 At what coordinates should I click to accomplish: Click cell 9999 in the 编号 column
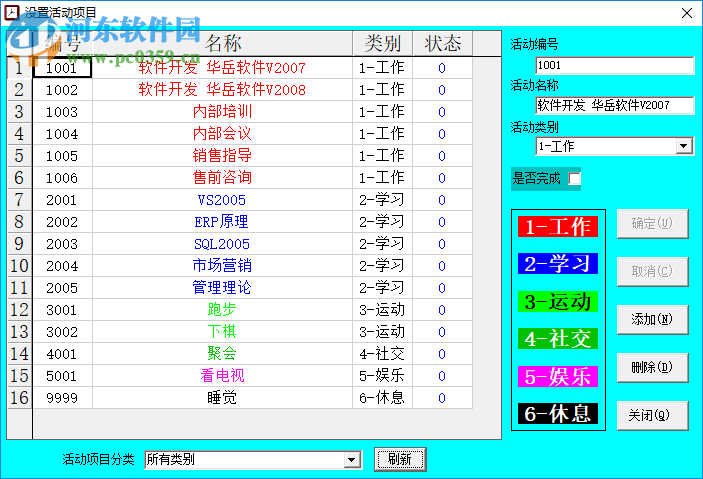click(62, 398)
